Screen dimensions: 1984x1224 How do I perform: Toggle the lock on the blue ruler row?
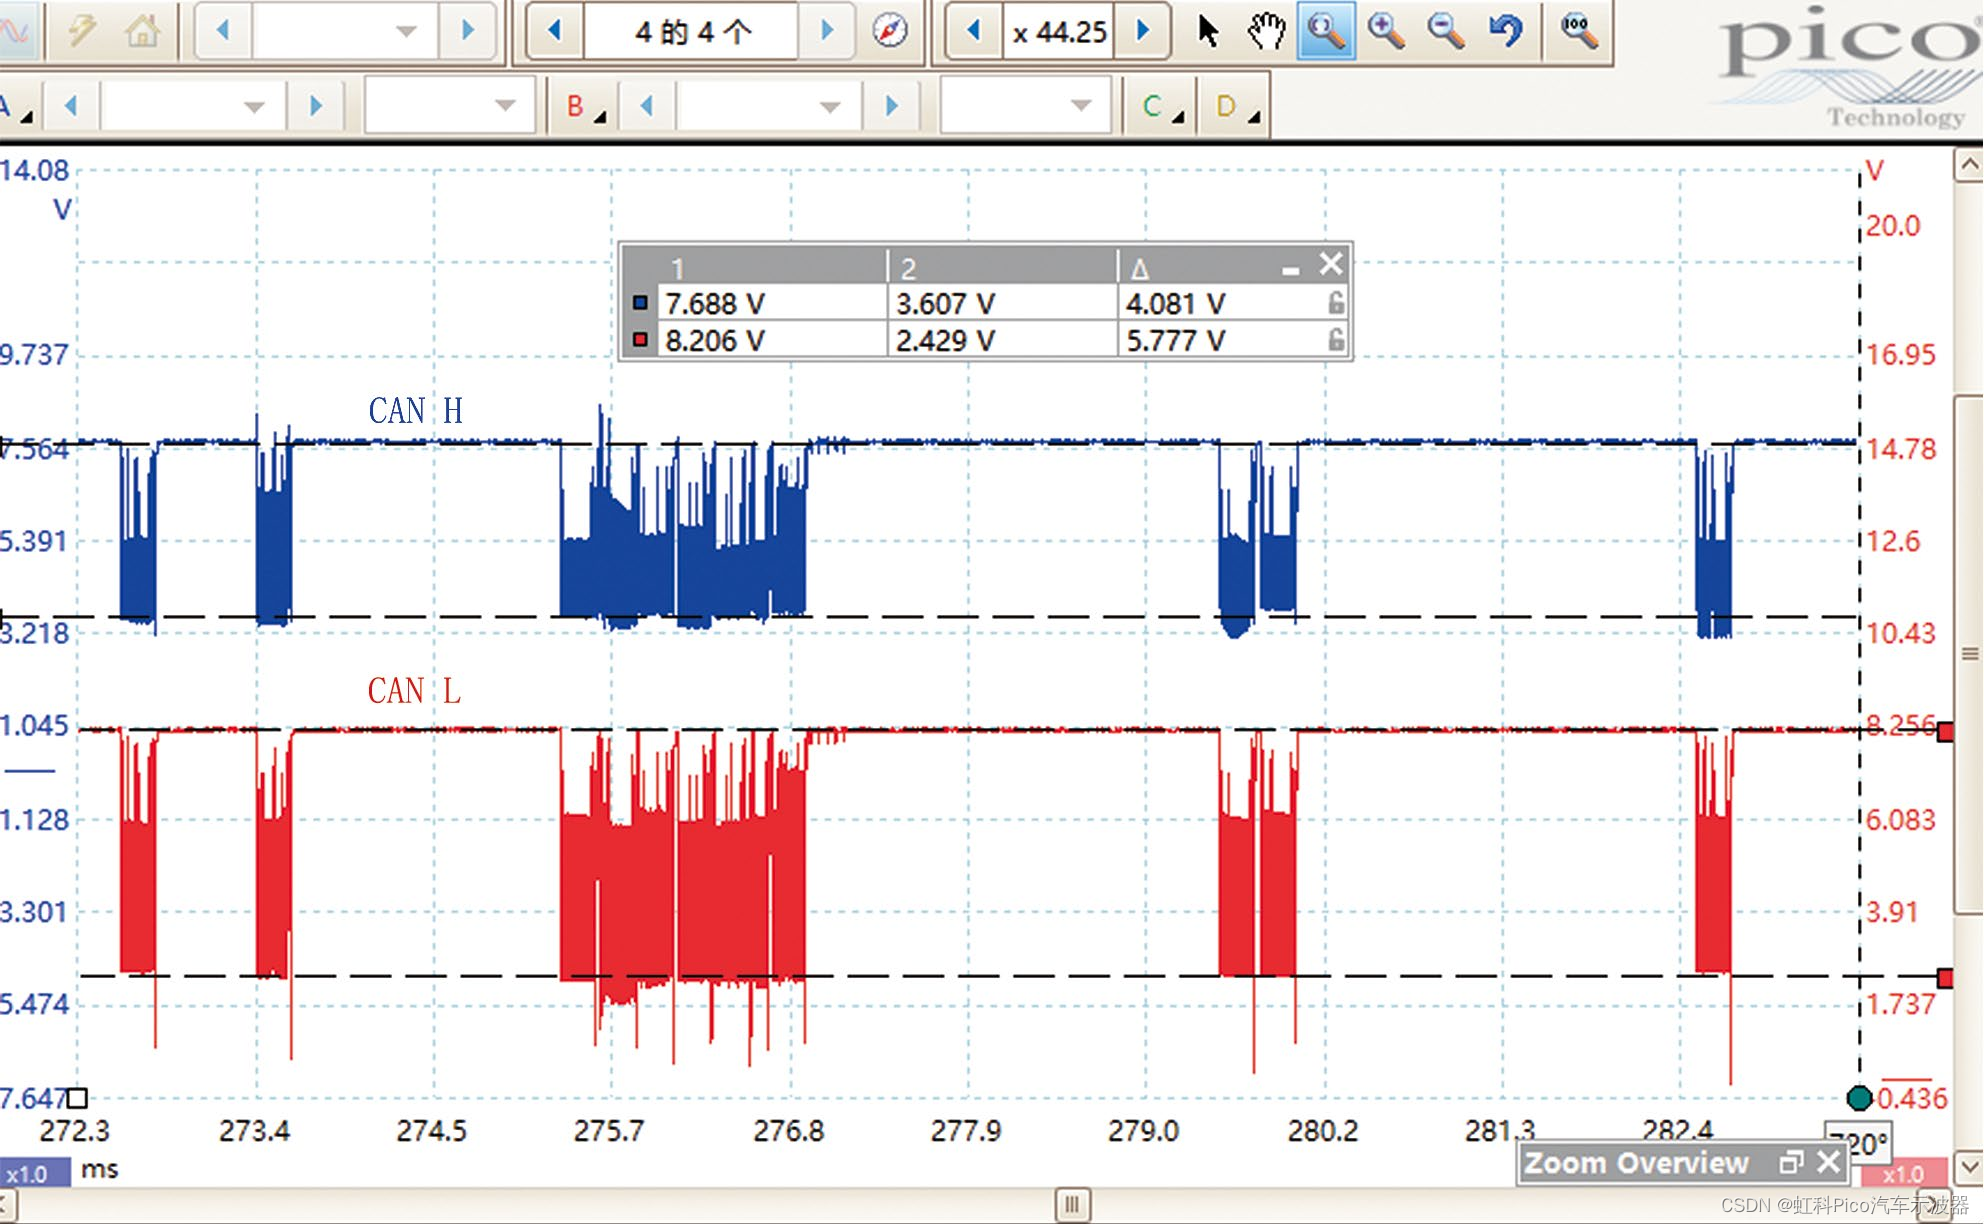click(1336, 302)
